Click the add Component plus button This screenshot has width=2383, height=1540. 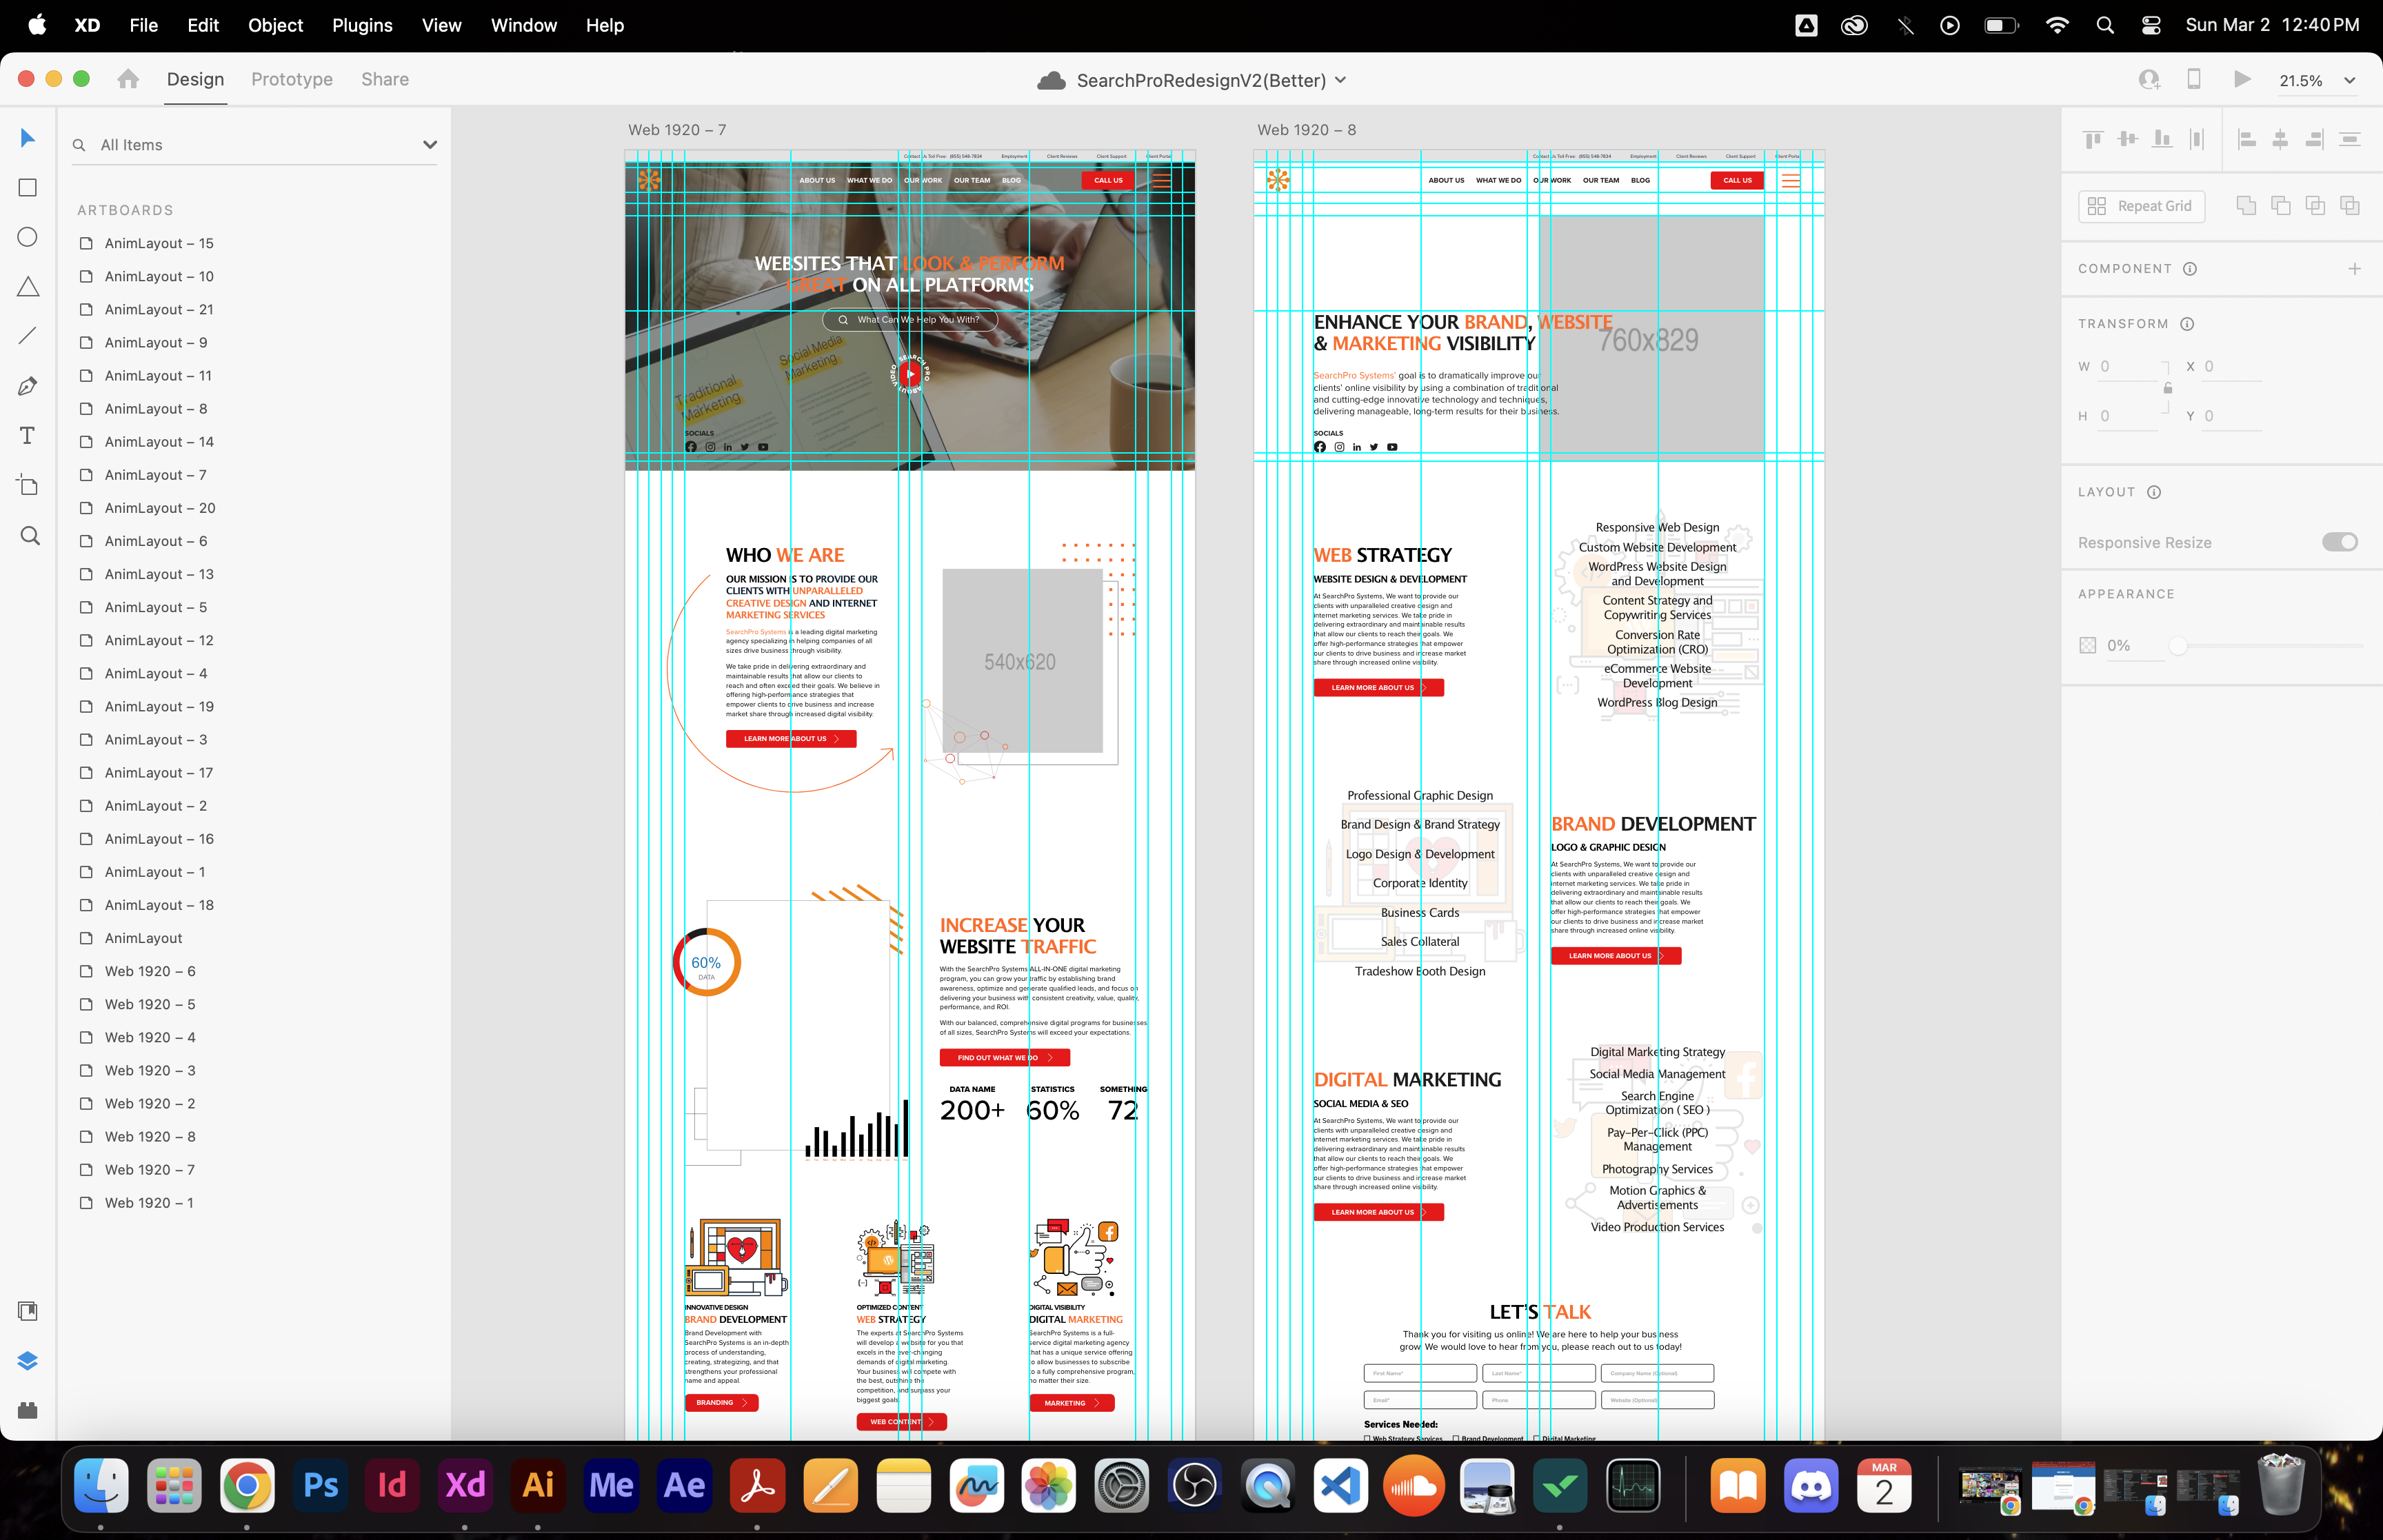tap(2354, 269)
